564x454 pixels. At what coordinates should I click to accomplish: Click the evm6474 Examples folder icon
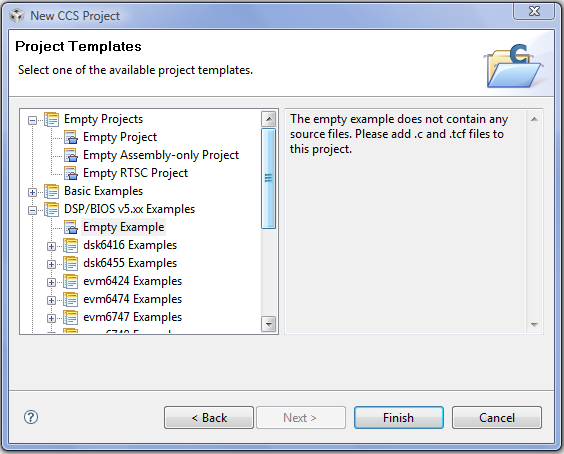click(70, 299)
